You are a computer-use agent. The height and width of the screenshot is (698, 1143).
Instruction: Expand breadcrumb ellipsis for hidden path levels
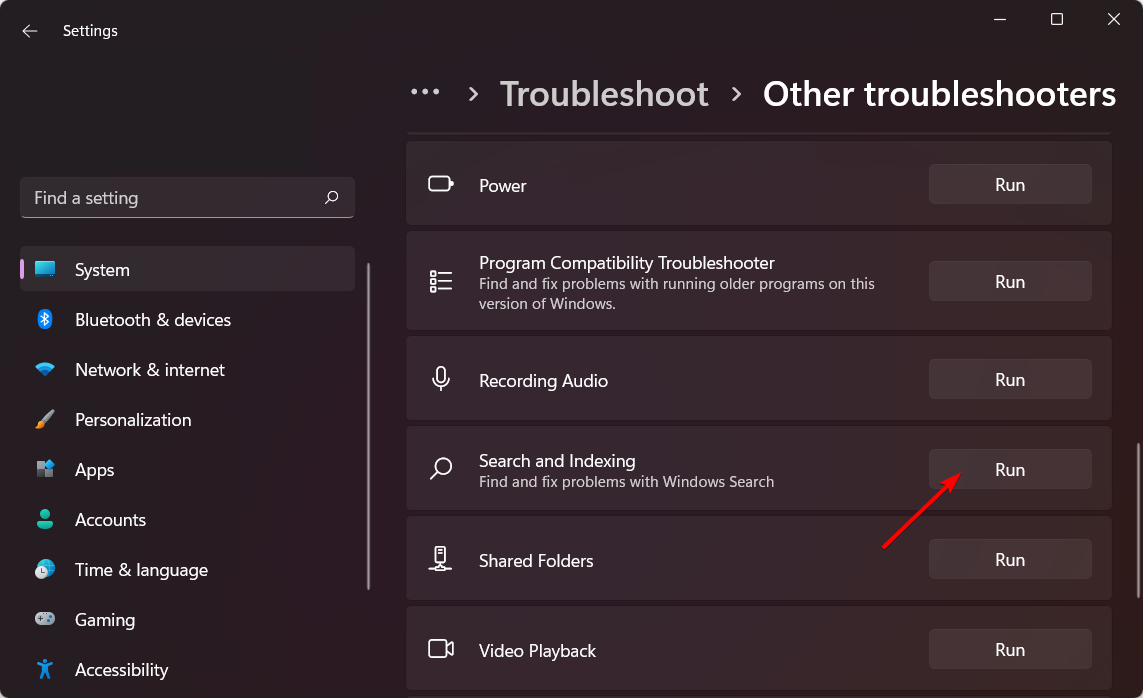point(425,93)
